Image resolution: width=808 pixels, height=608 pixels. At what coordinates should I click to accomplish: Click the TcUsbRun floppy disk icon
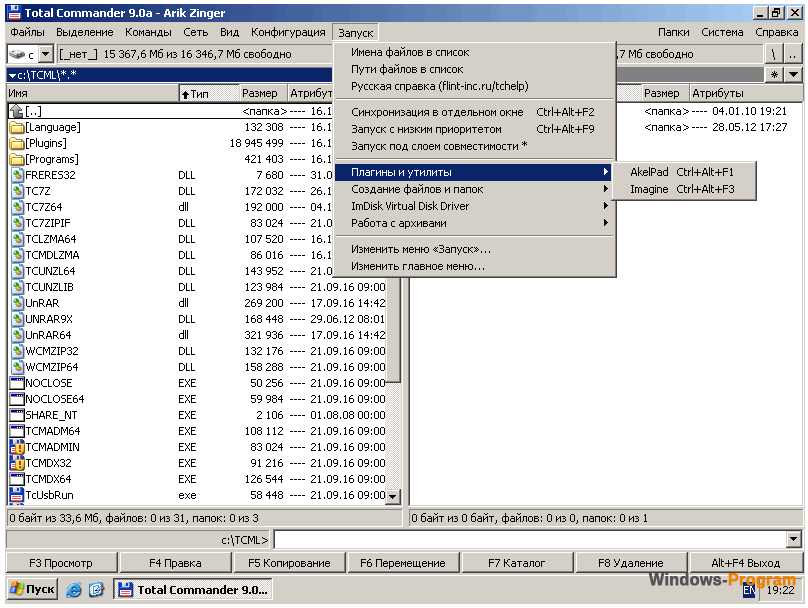click(x=17, y=495)
